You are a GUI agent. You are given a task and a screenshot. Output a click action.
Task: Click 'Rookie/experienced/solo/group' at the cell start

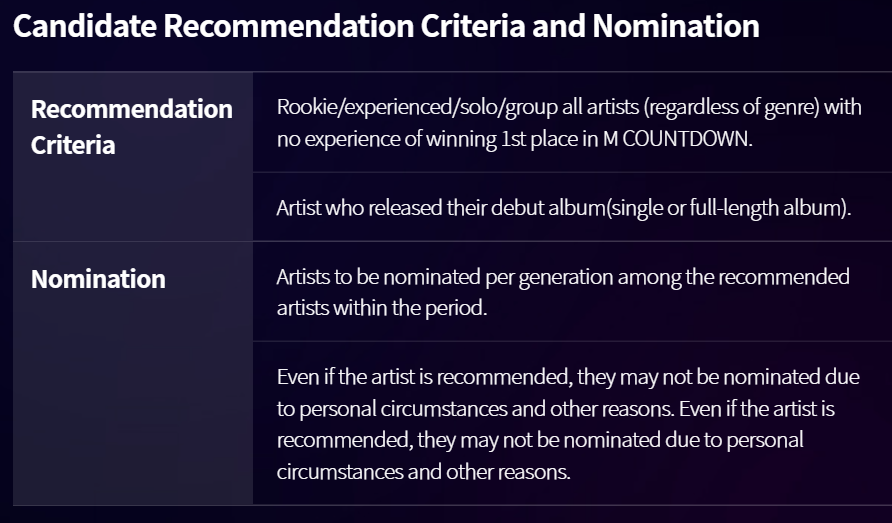point(417,107)
